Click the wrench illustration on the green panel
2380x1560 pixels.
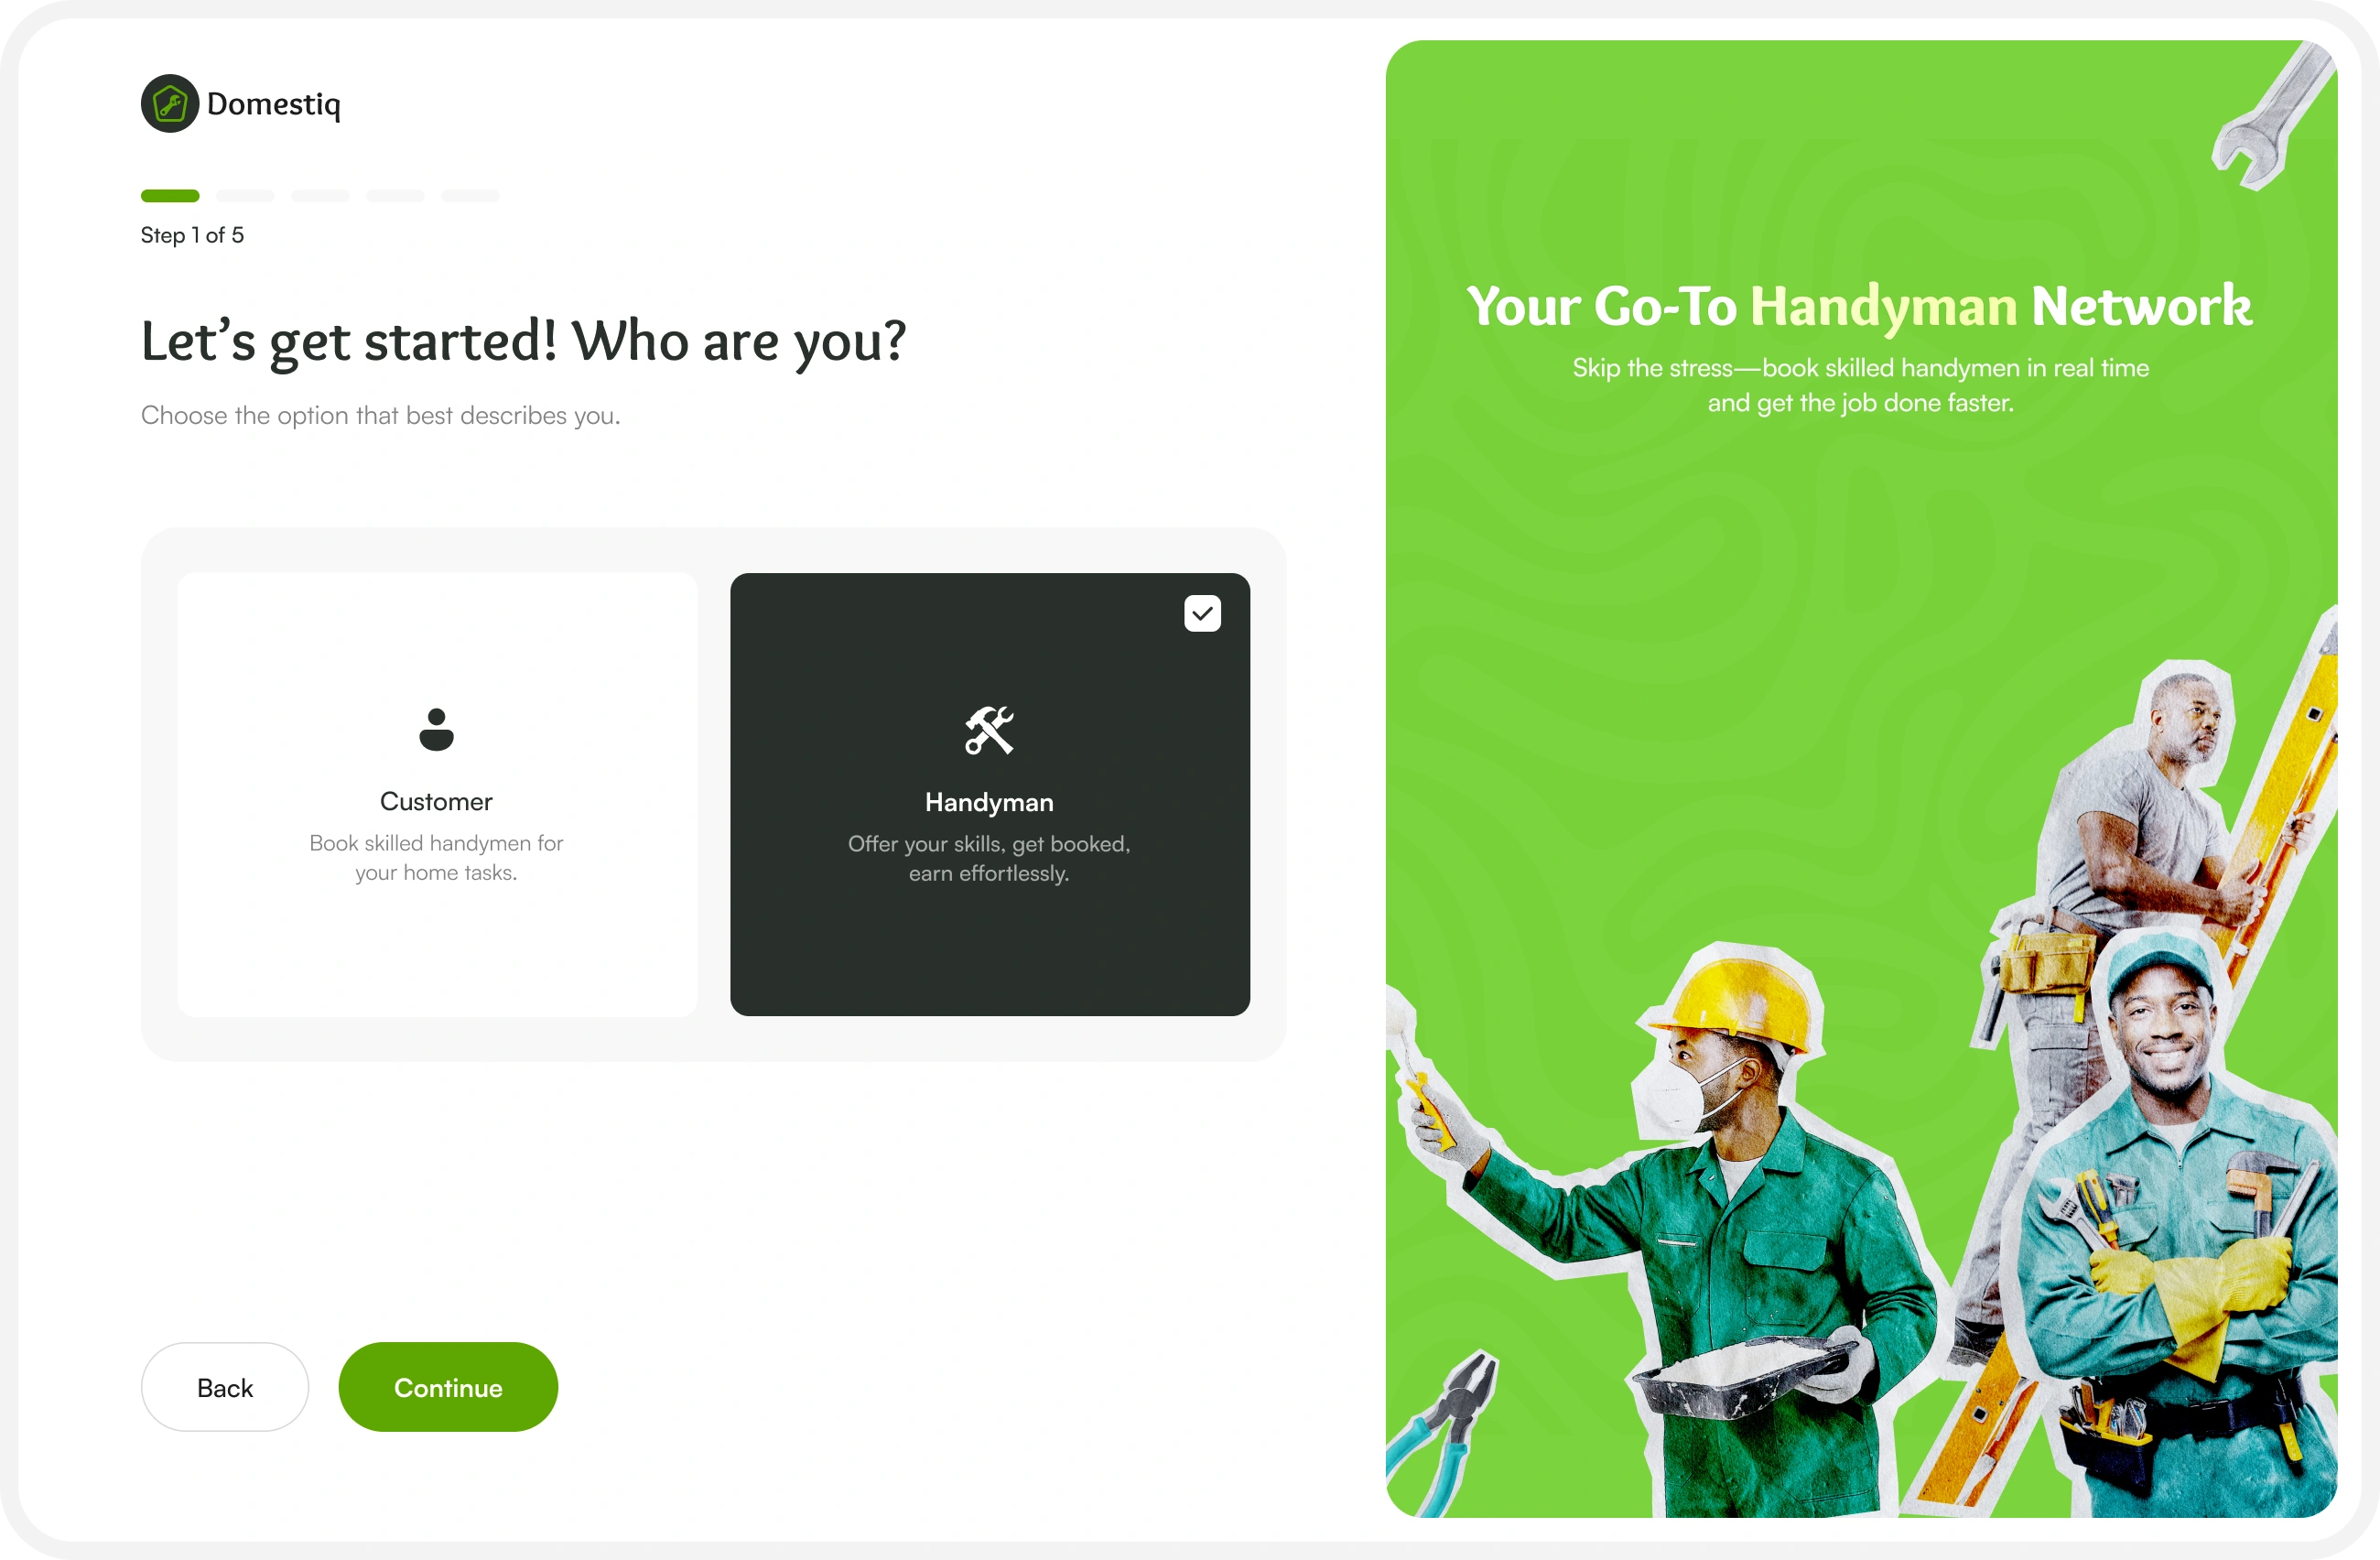[2271, 117]
